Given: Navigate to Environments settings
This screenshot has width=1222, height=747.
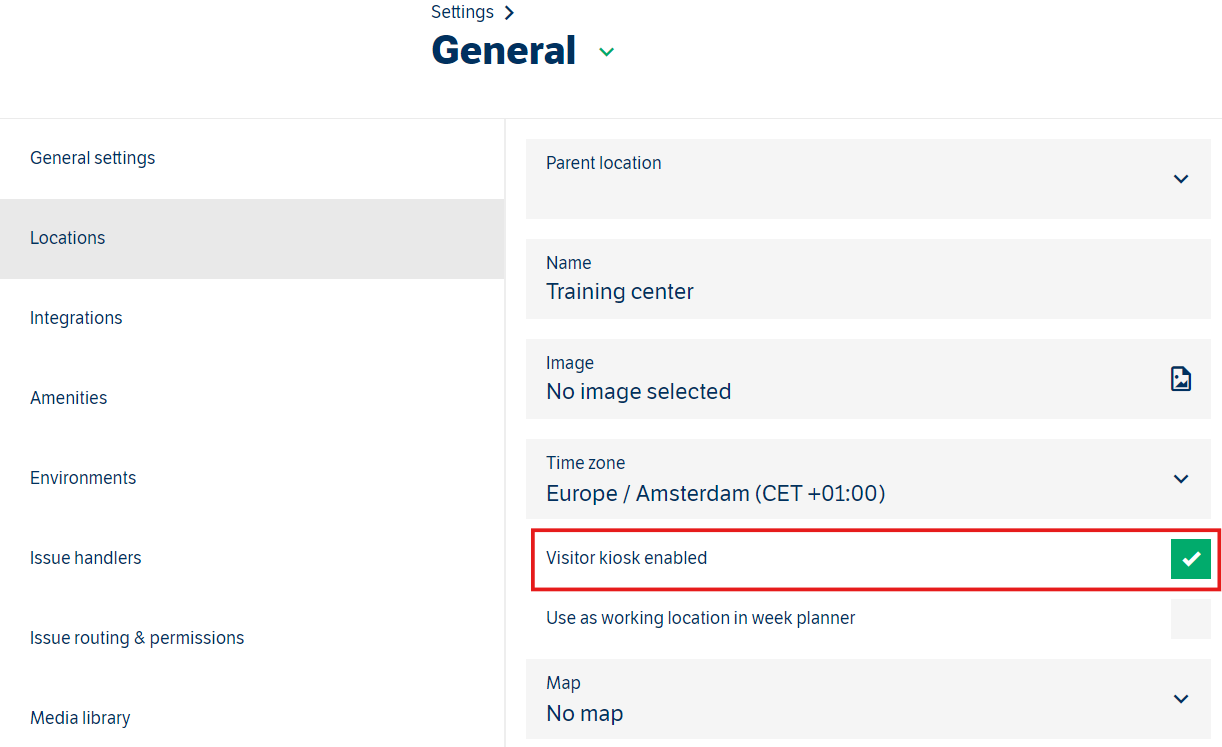Looking at the screenshot, I should (x=83, y=478).
